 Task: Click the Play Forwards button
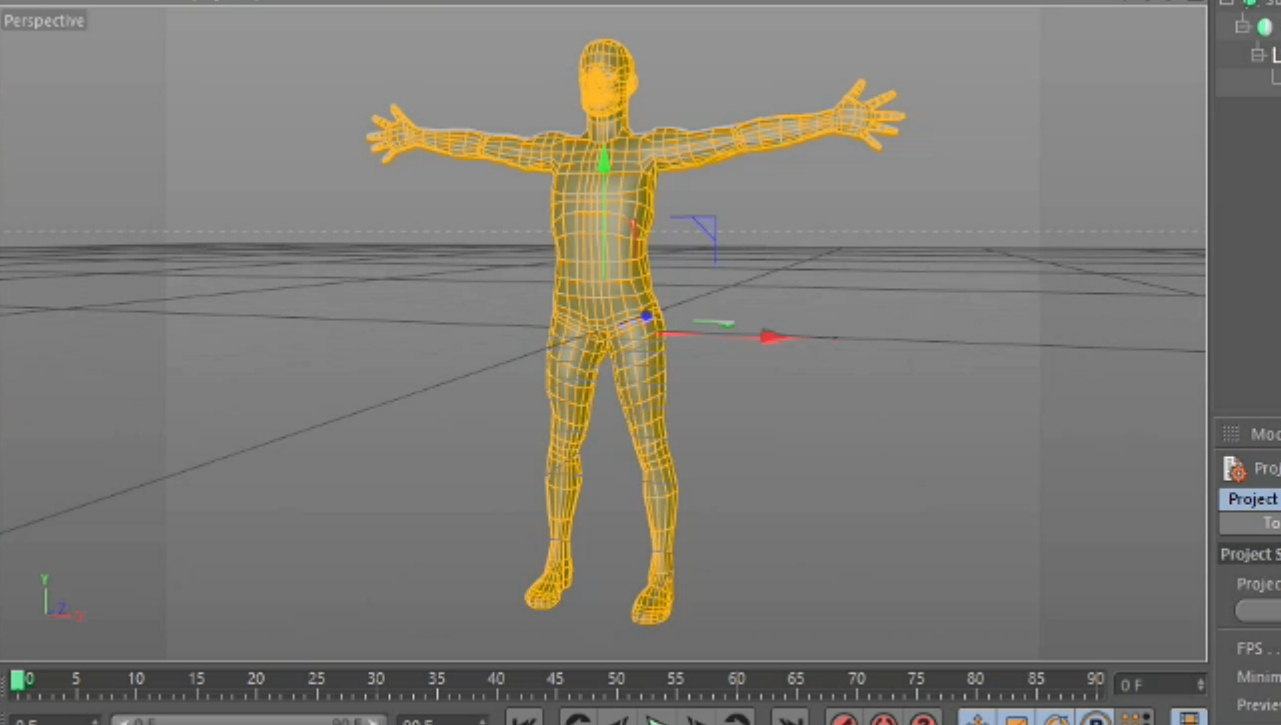point(658,718)
